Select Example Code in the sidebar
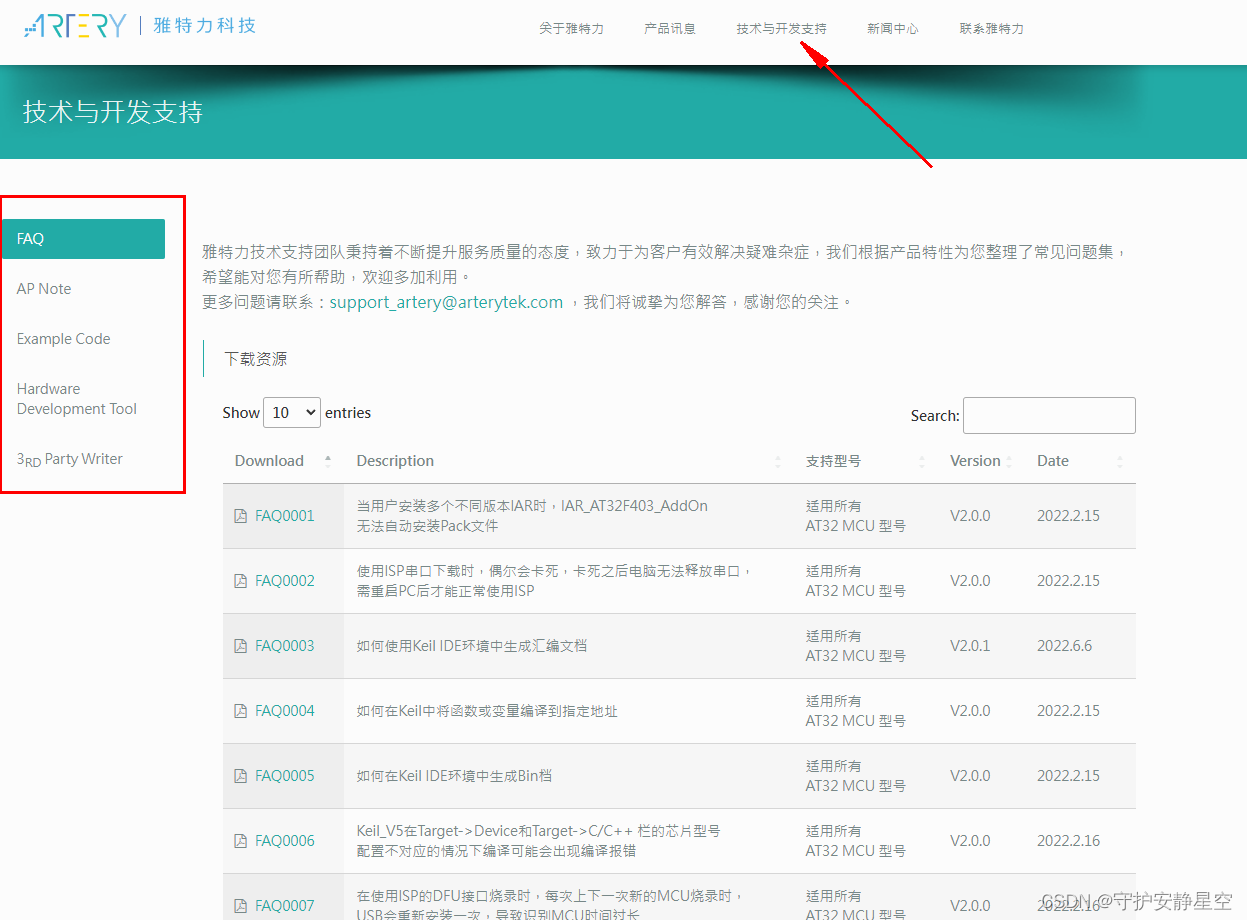This screenshot has height=920, width=1247. [64, 339]
